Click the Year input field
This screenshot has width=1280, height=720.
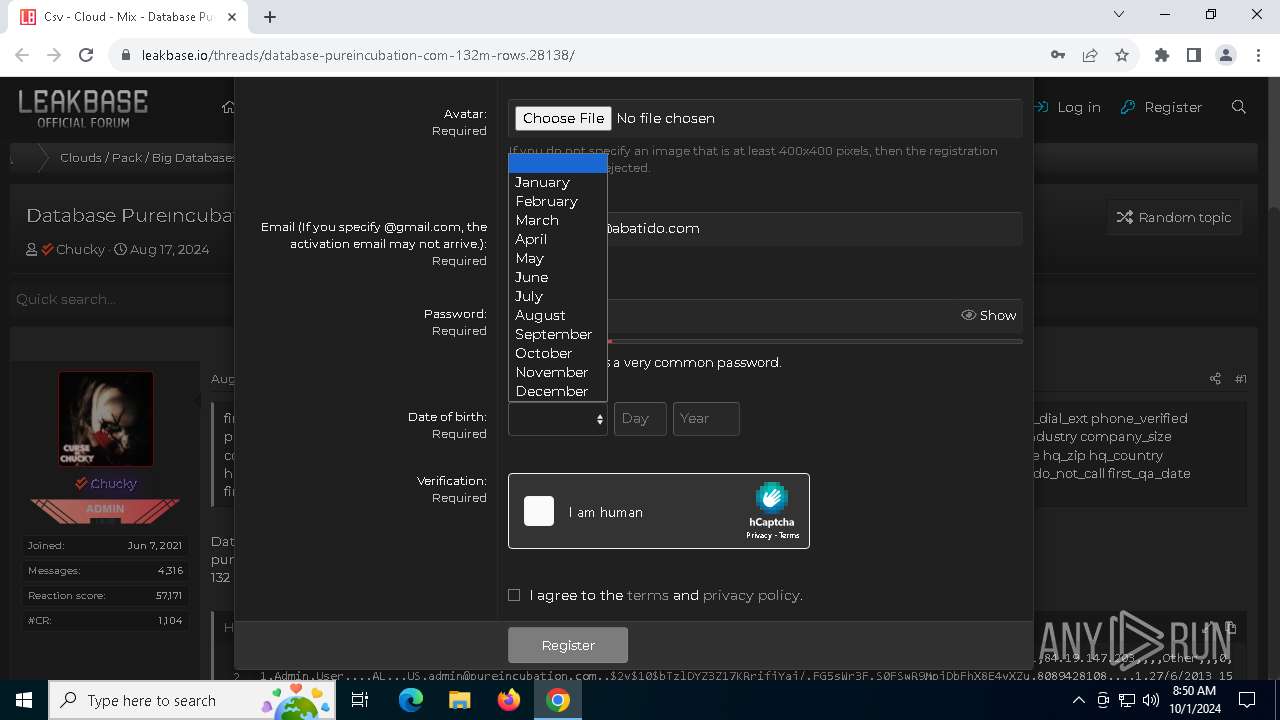[706, 419]
